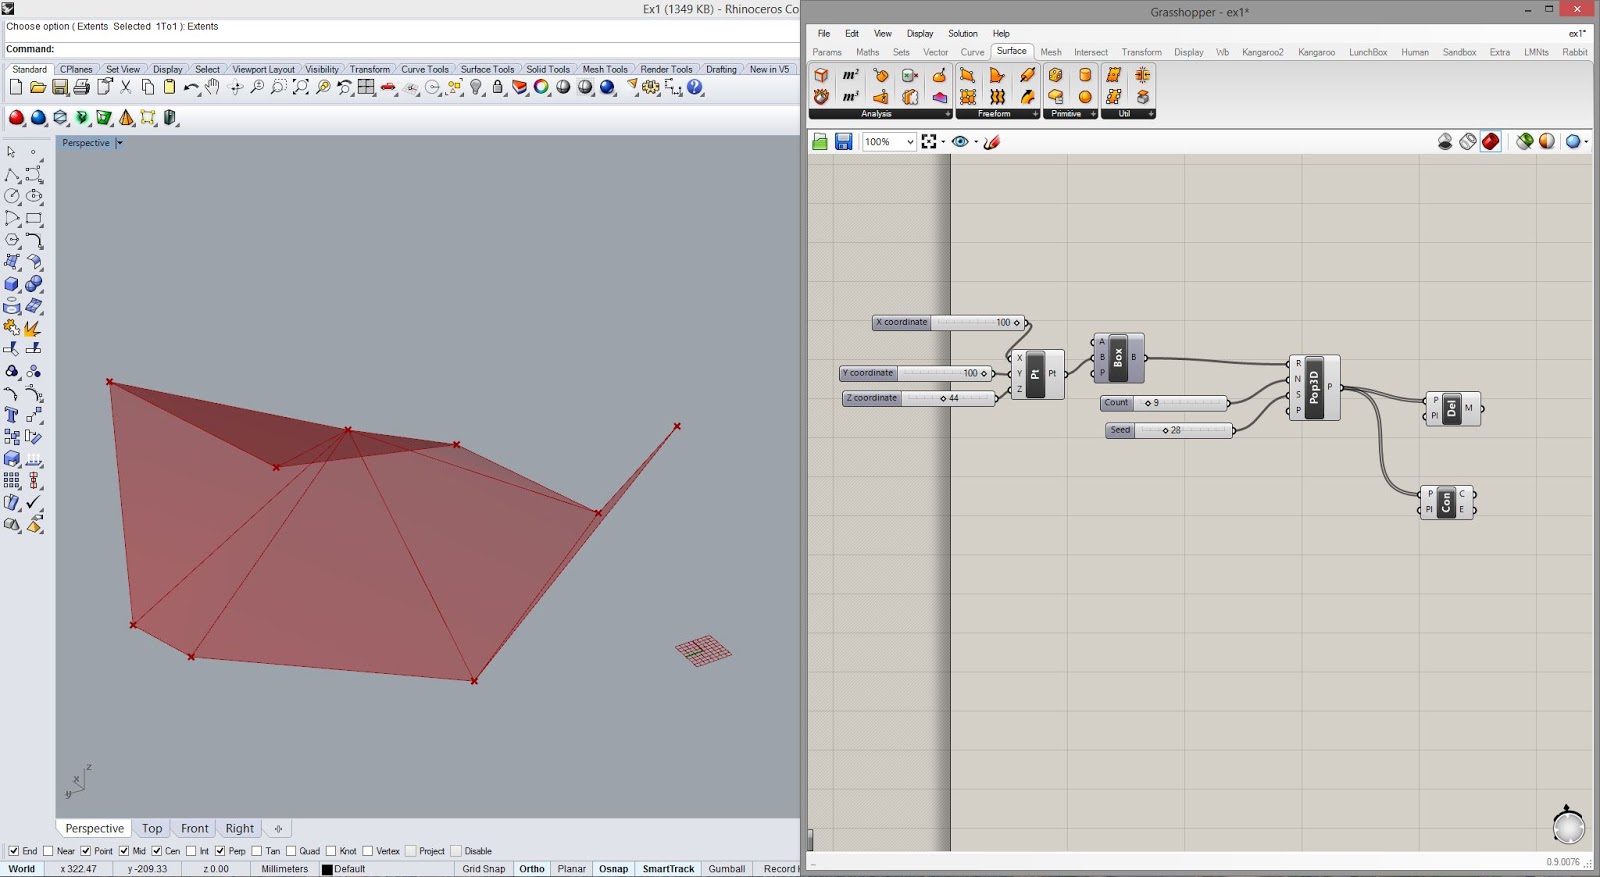Viewport: 1600px width, 877px height.
Task: Toggle Planar in status bar
Action: pos(572,869)
